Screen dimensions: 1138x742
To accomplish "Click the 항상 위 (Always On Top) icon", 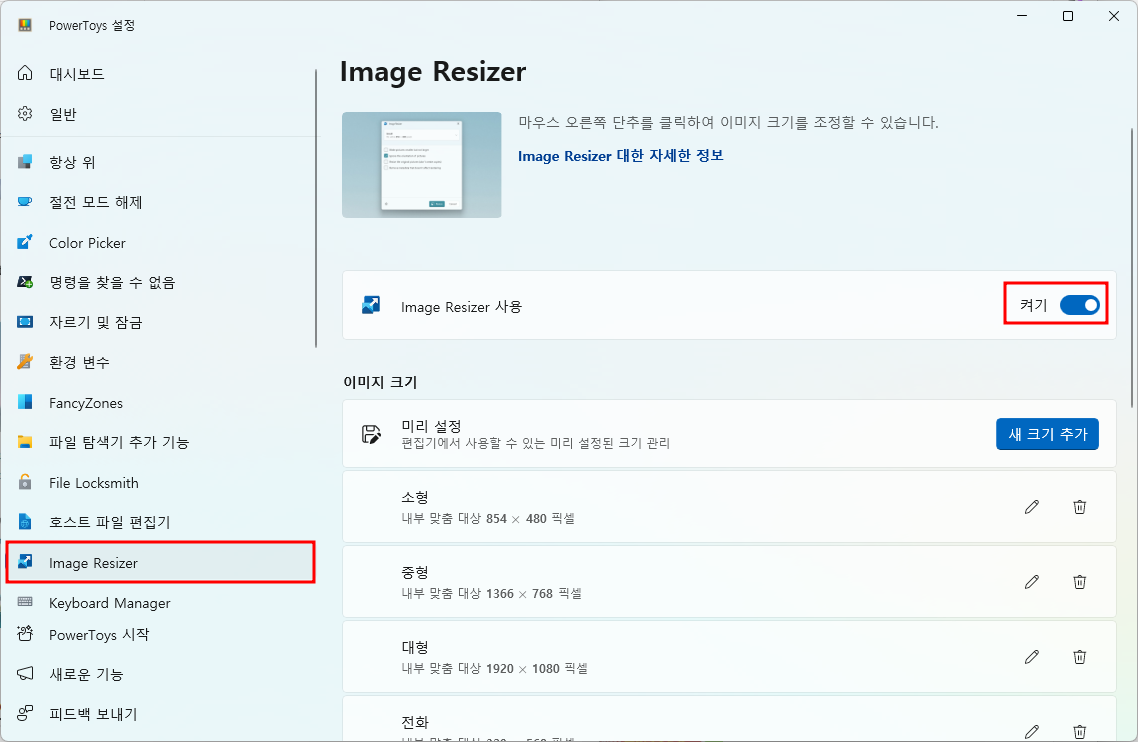I will point(25,162).
